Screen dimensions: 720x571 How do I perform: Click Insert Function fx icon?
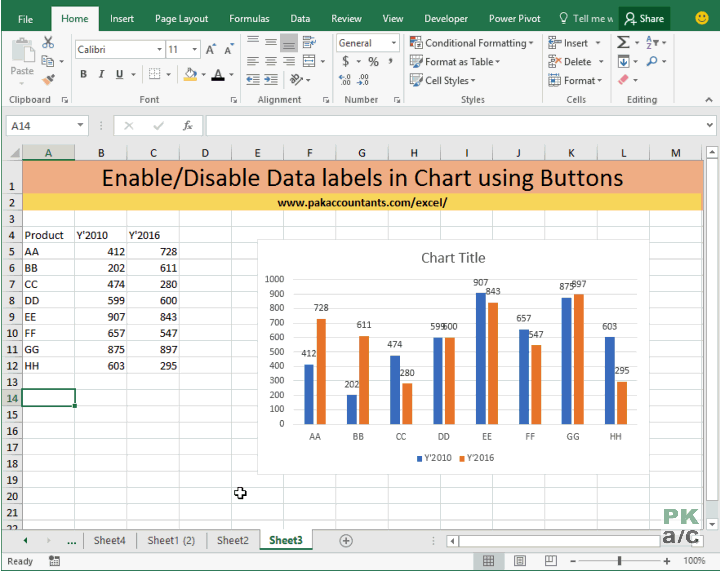[187, 125]
